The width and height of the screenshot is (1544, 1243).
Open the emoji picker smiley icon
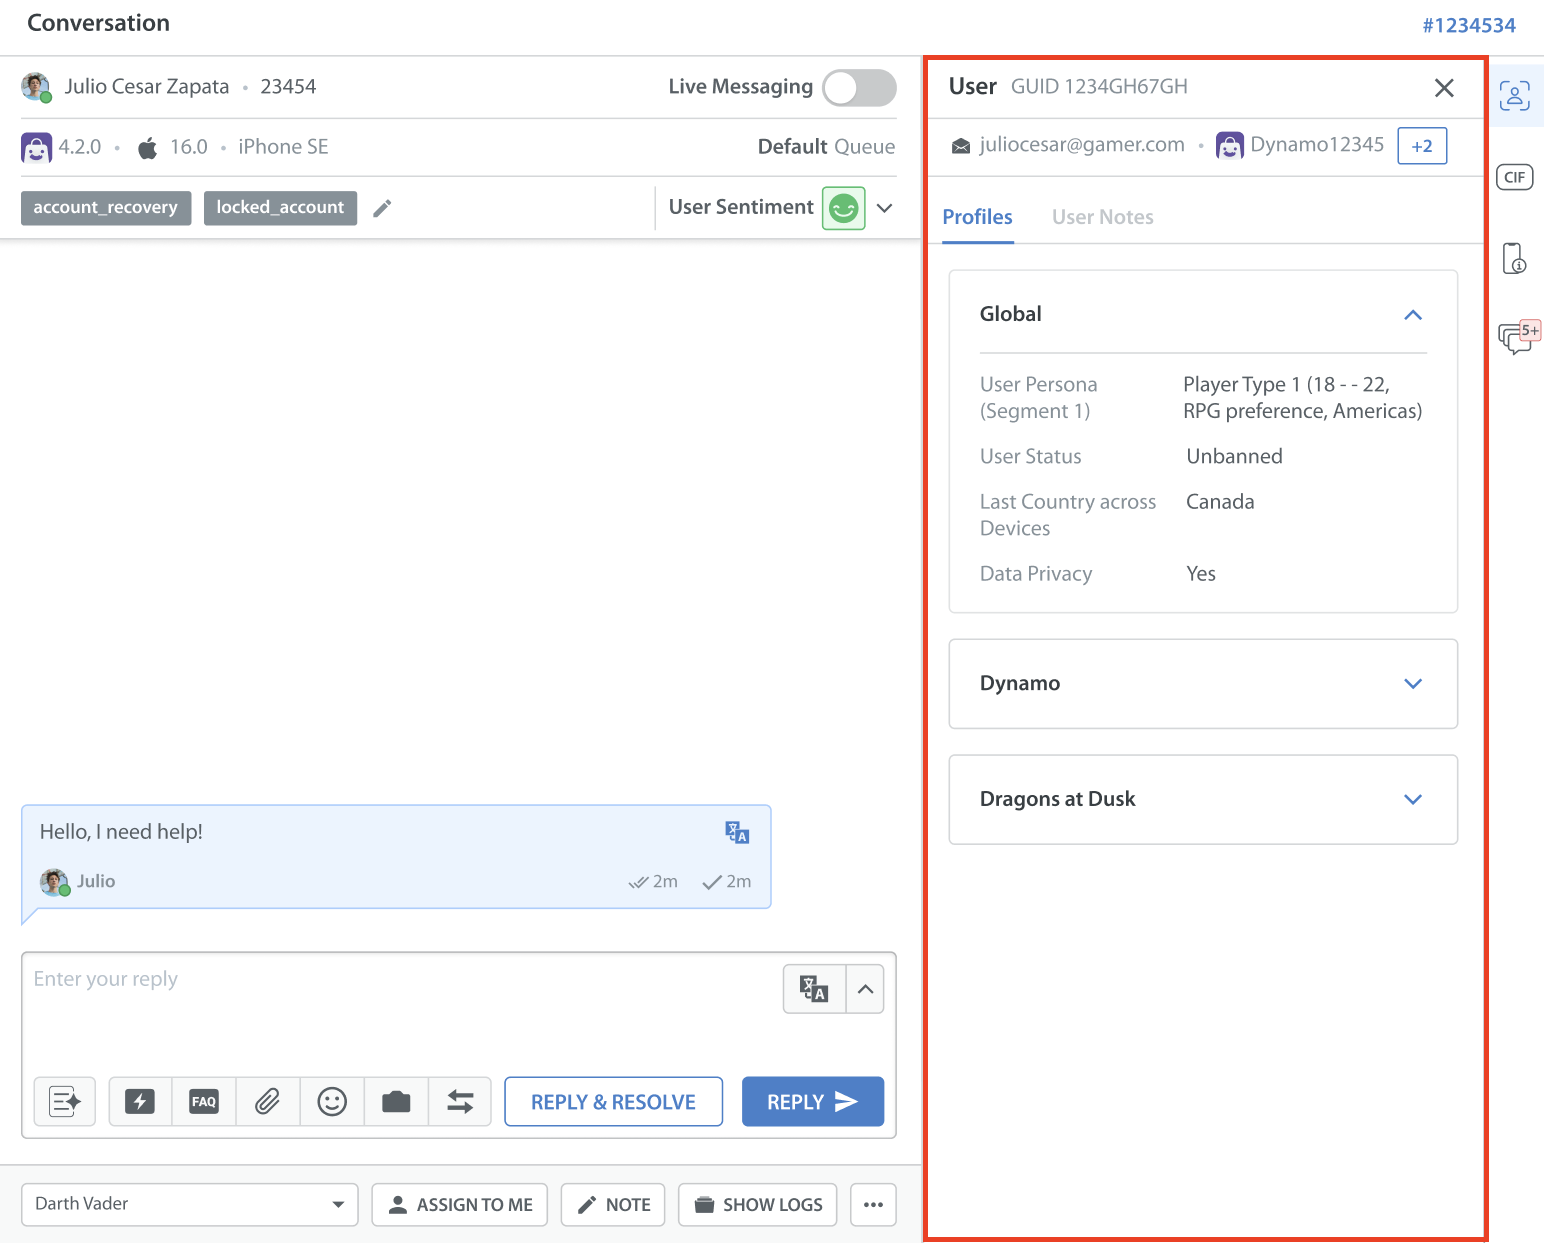tap(332, 1102)
